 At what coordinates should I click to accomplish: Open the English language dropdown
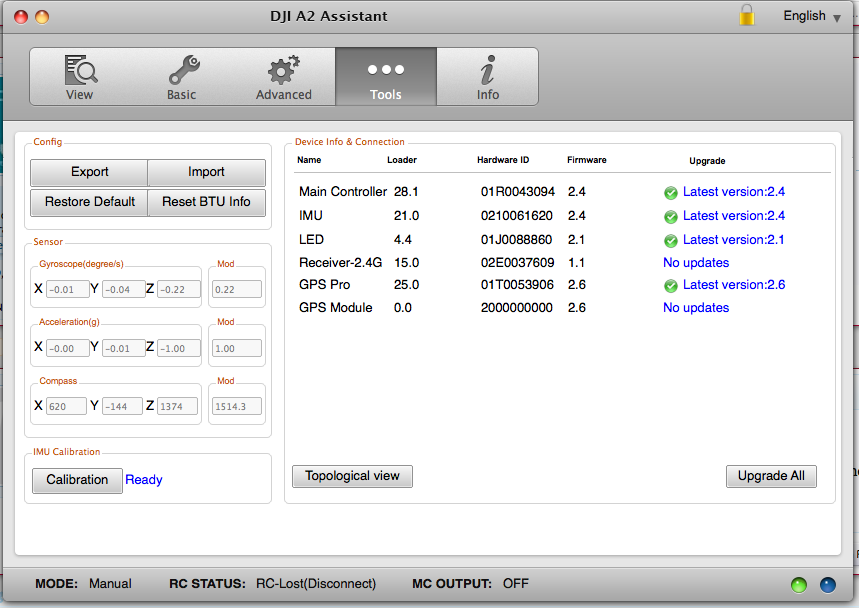pyautogui.click(x=811, y=16)
